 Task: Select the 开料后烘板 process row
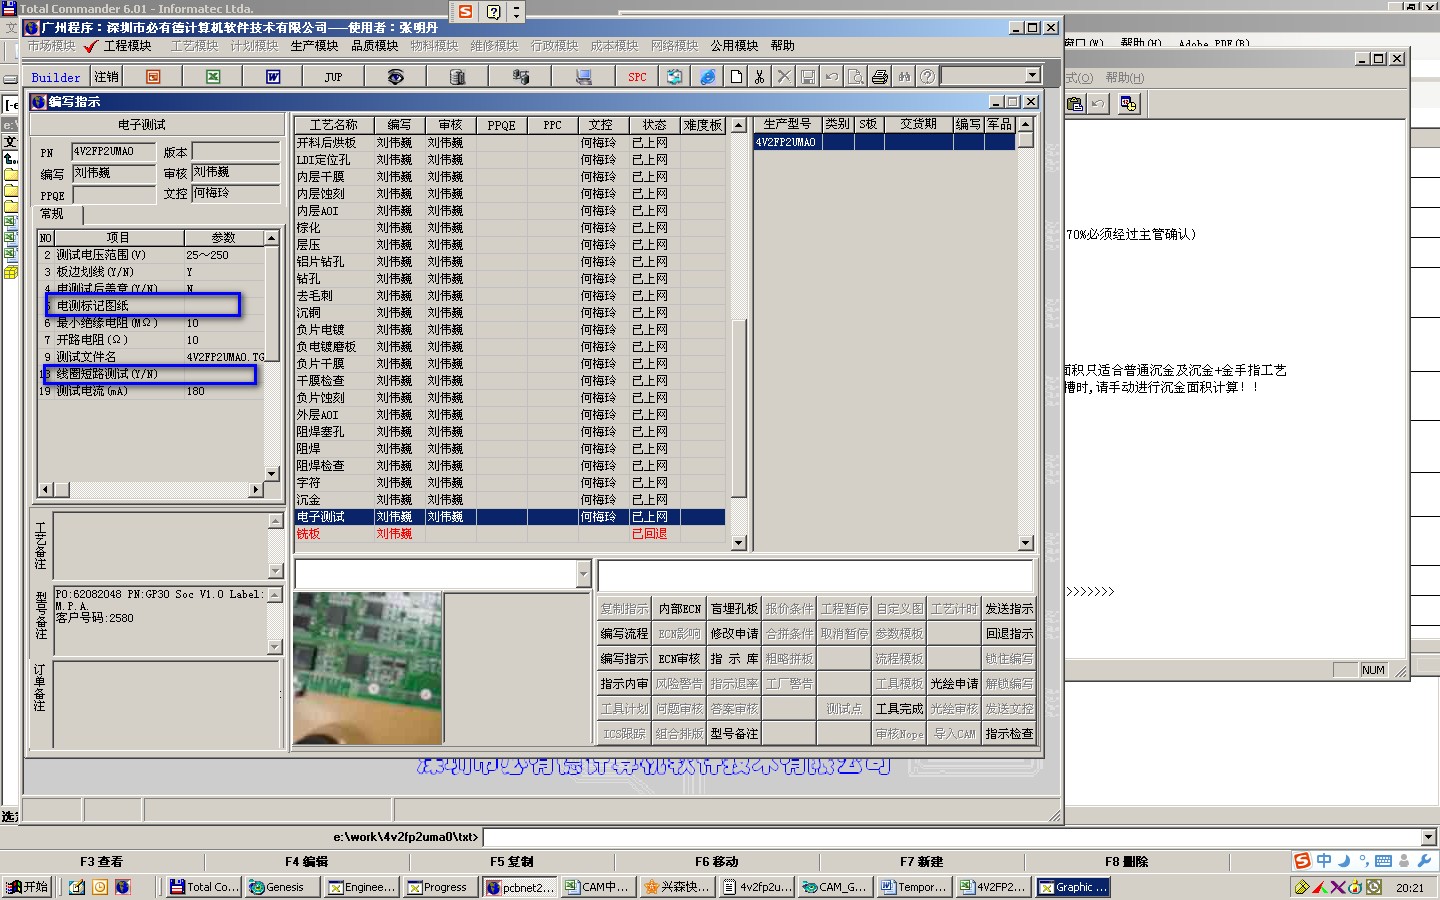pyautogui.click(x=510, y=143)
